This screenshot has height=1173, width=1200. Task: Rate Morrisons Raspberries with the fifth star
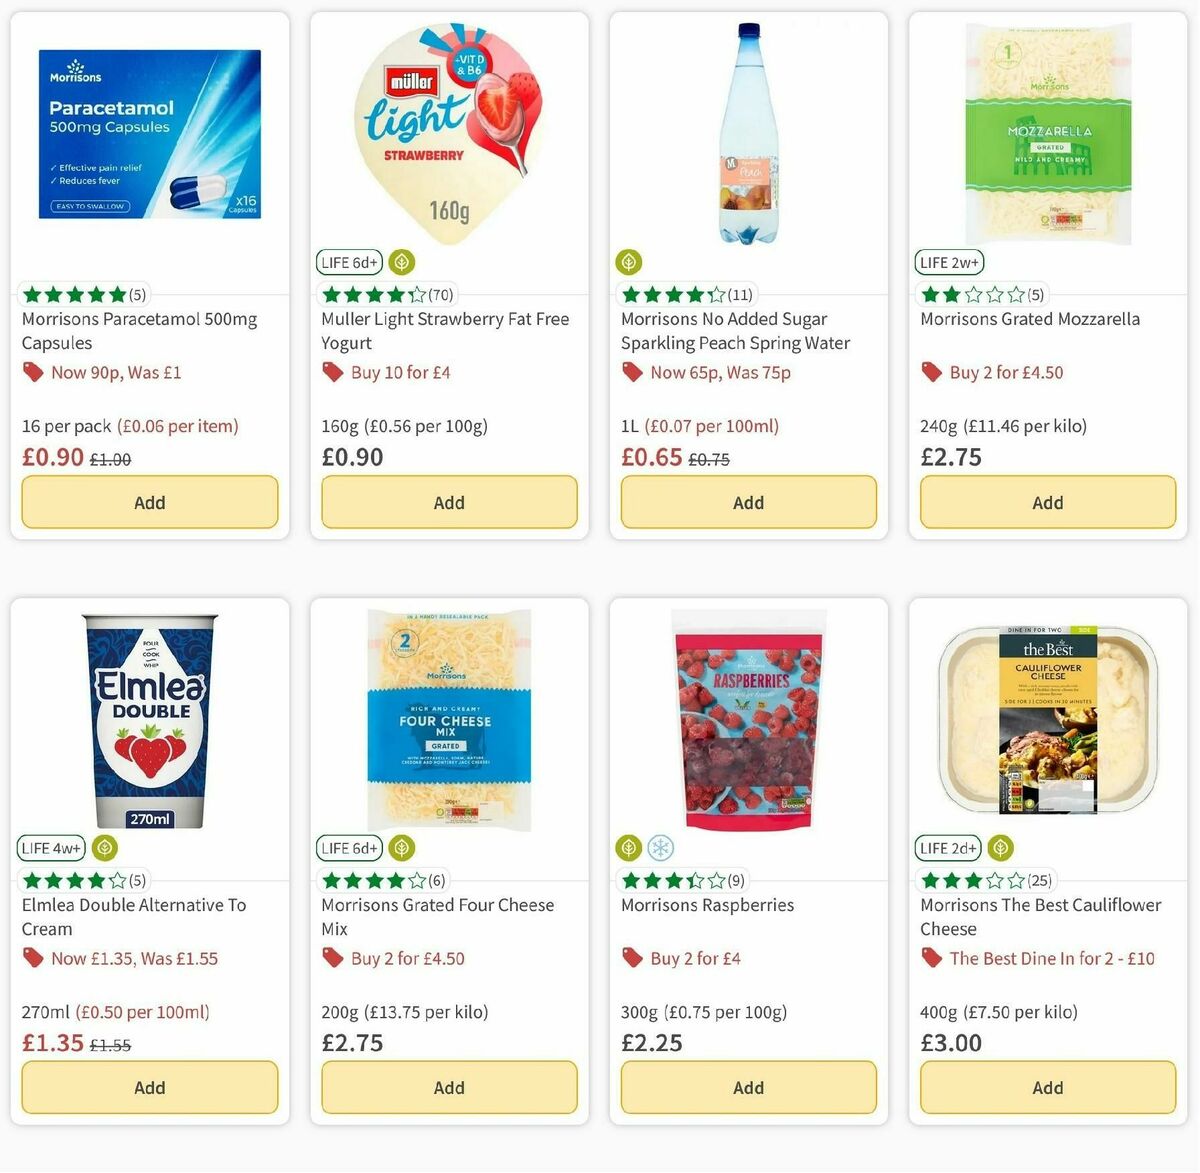click(714, 881)
